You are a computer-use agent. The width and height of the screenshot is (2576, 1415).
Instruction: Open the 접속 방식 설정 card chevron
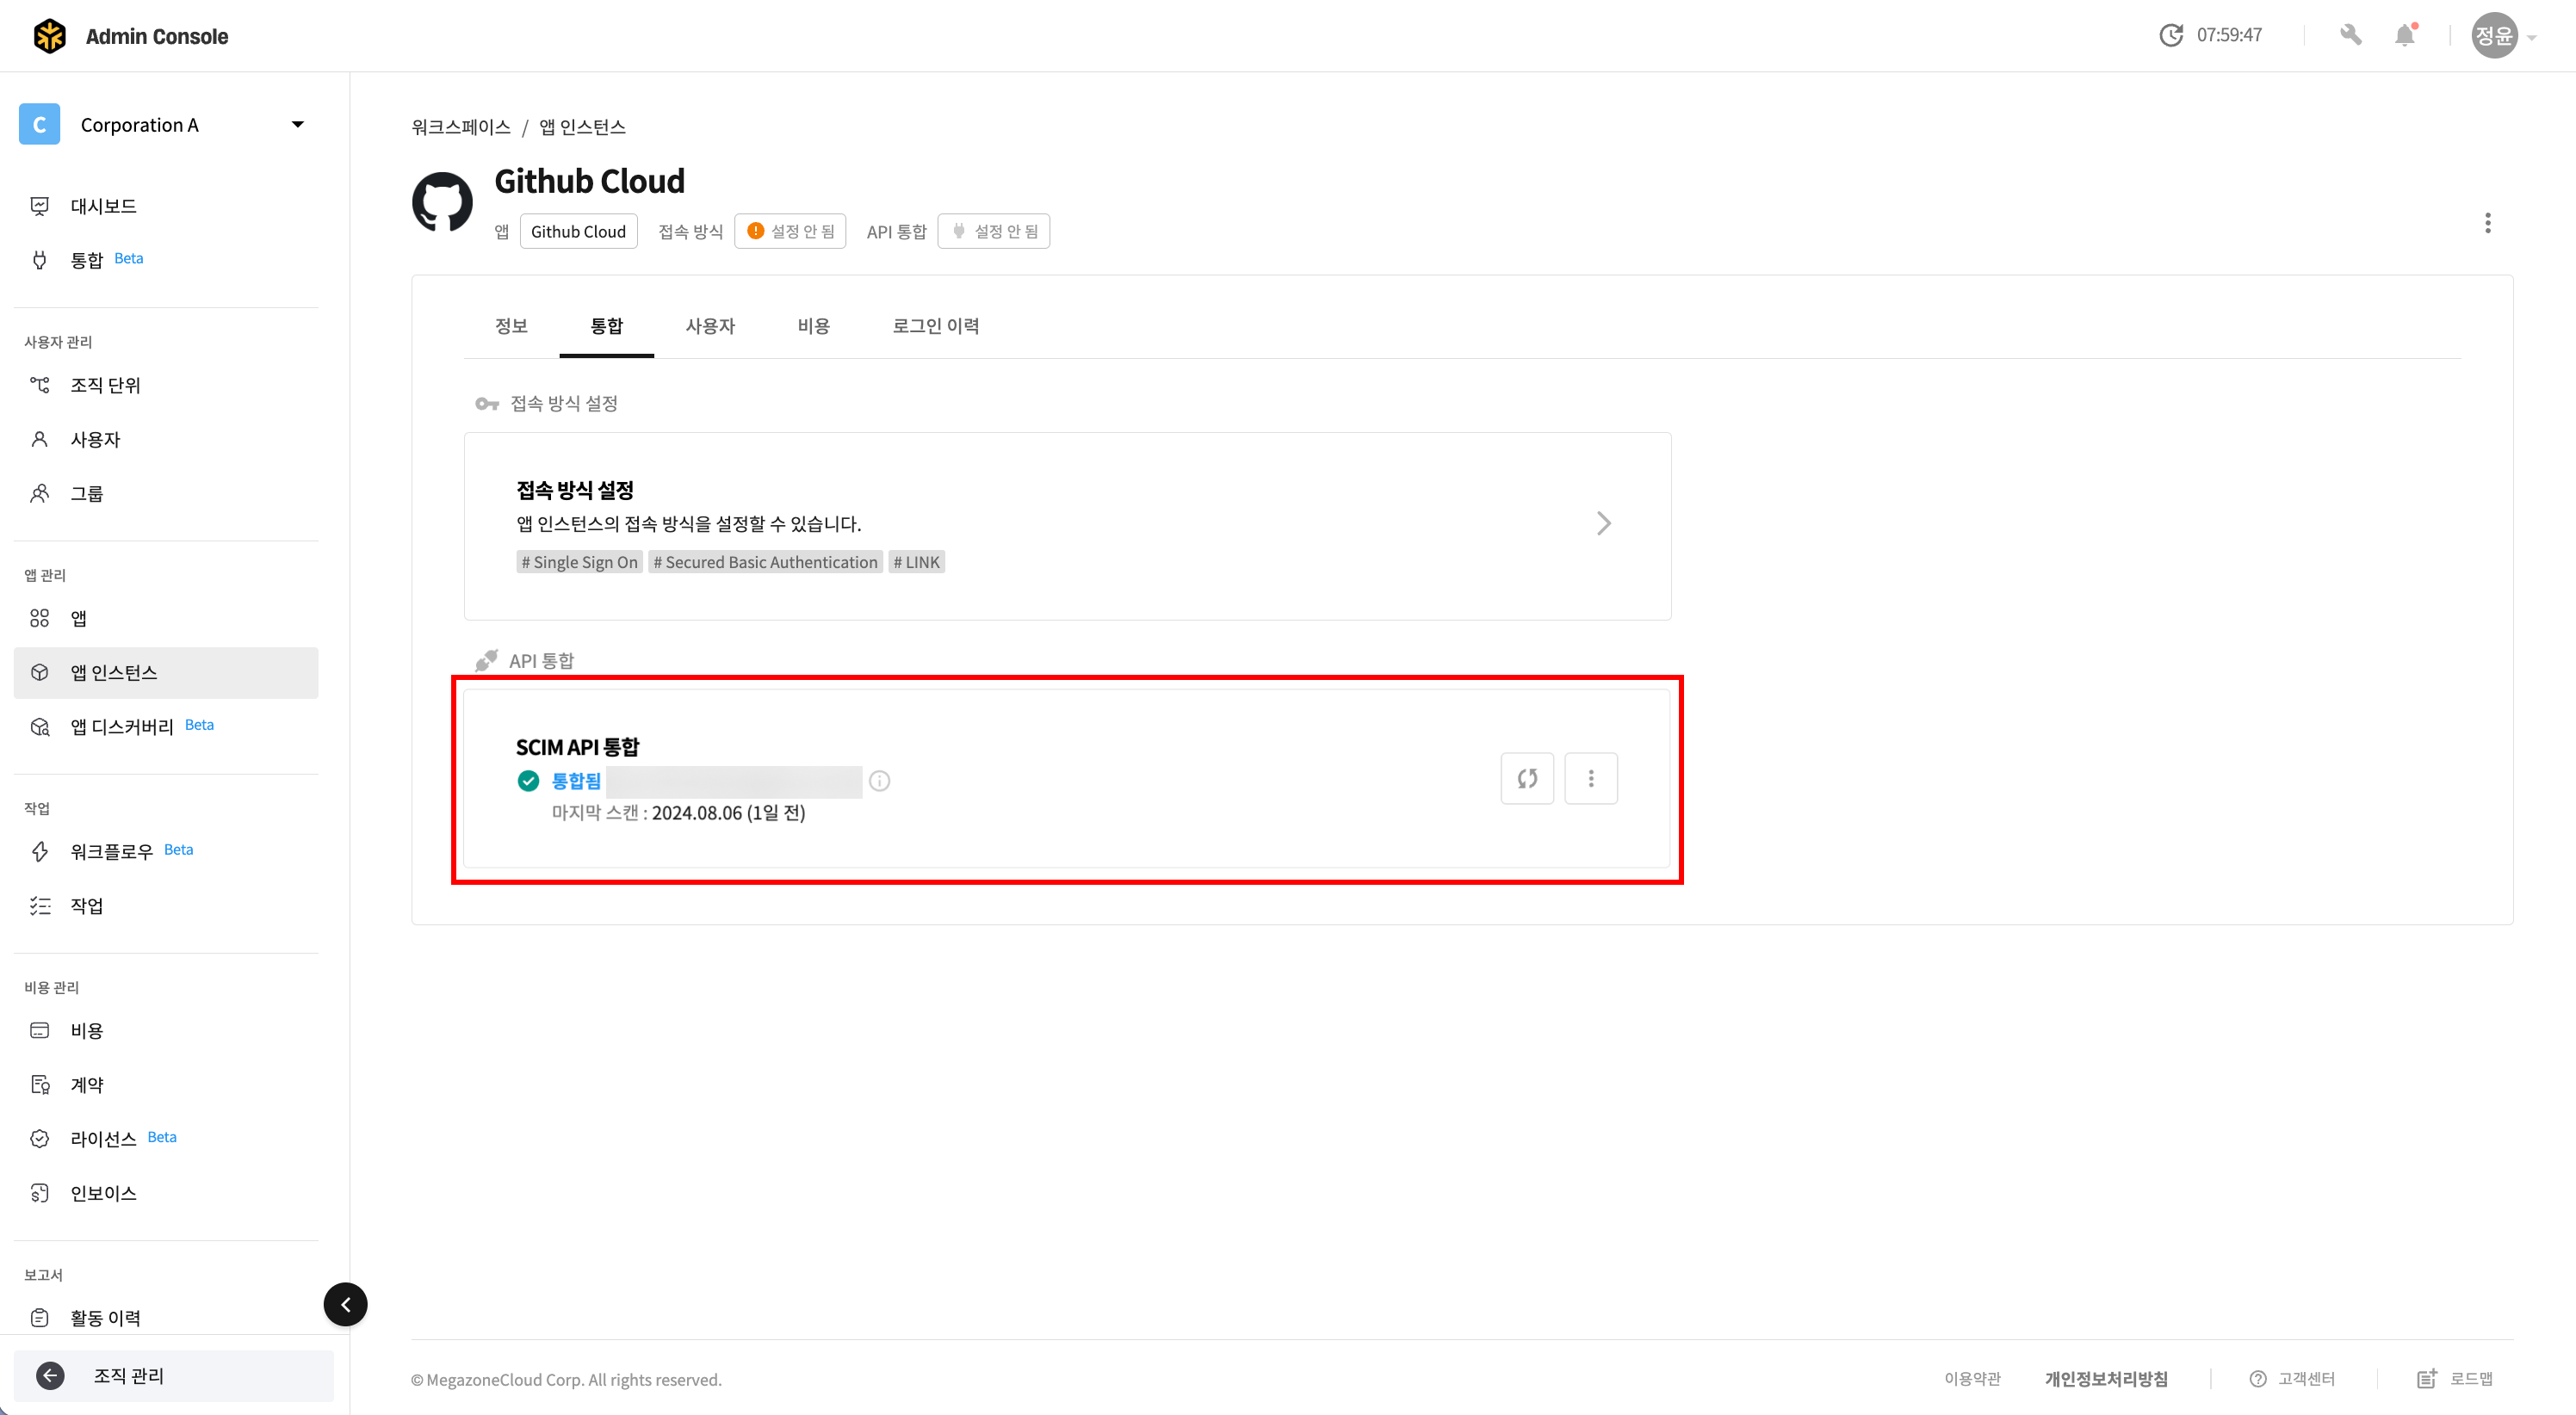click(x=1604, y=523)
